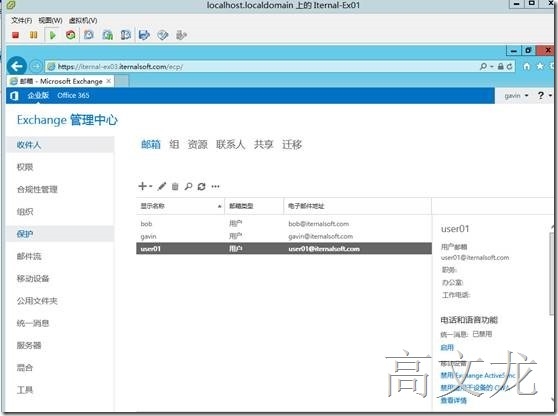Viewport: 558px width, 416px height.
Task: Click the VM reset icon
Action: pyautogui.click(x=70, y=35)
